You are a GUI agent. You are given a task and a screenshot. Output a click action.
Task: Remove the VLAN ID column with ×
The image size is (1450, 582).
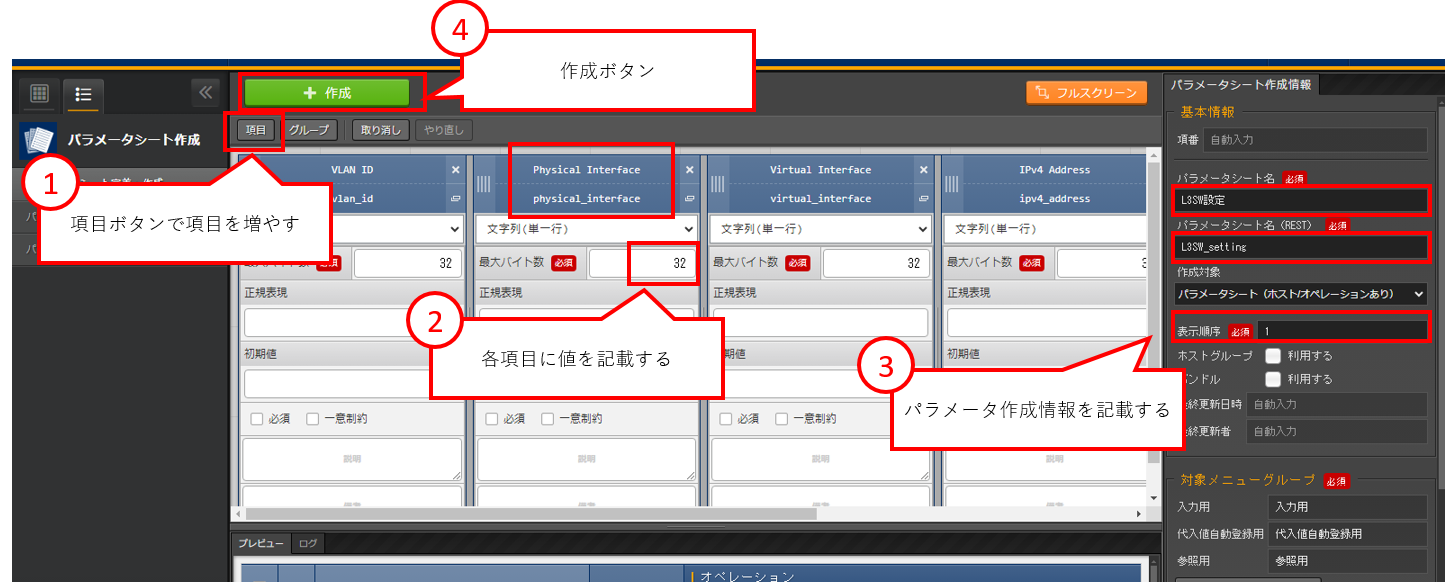[x=455, y=170]
